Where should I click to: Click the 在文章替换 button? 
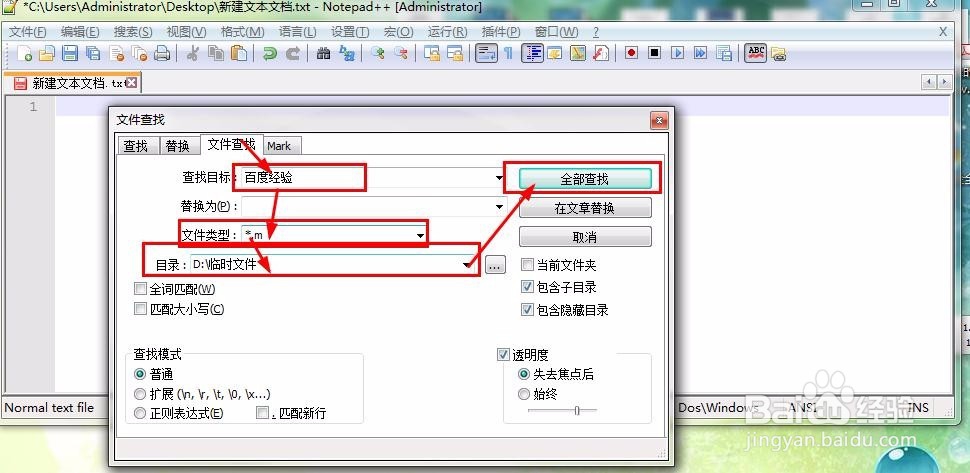click(x=585, y=208)
